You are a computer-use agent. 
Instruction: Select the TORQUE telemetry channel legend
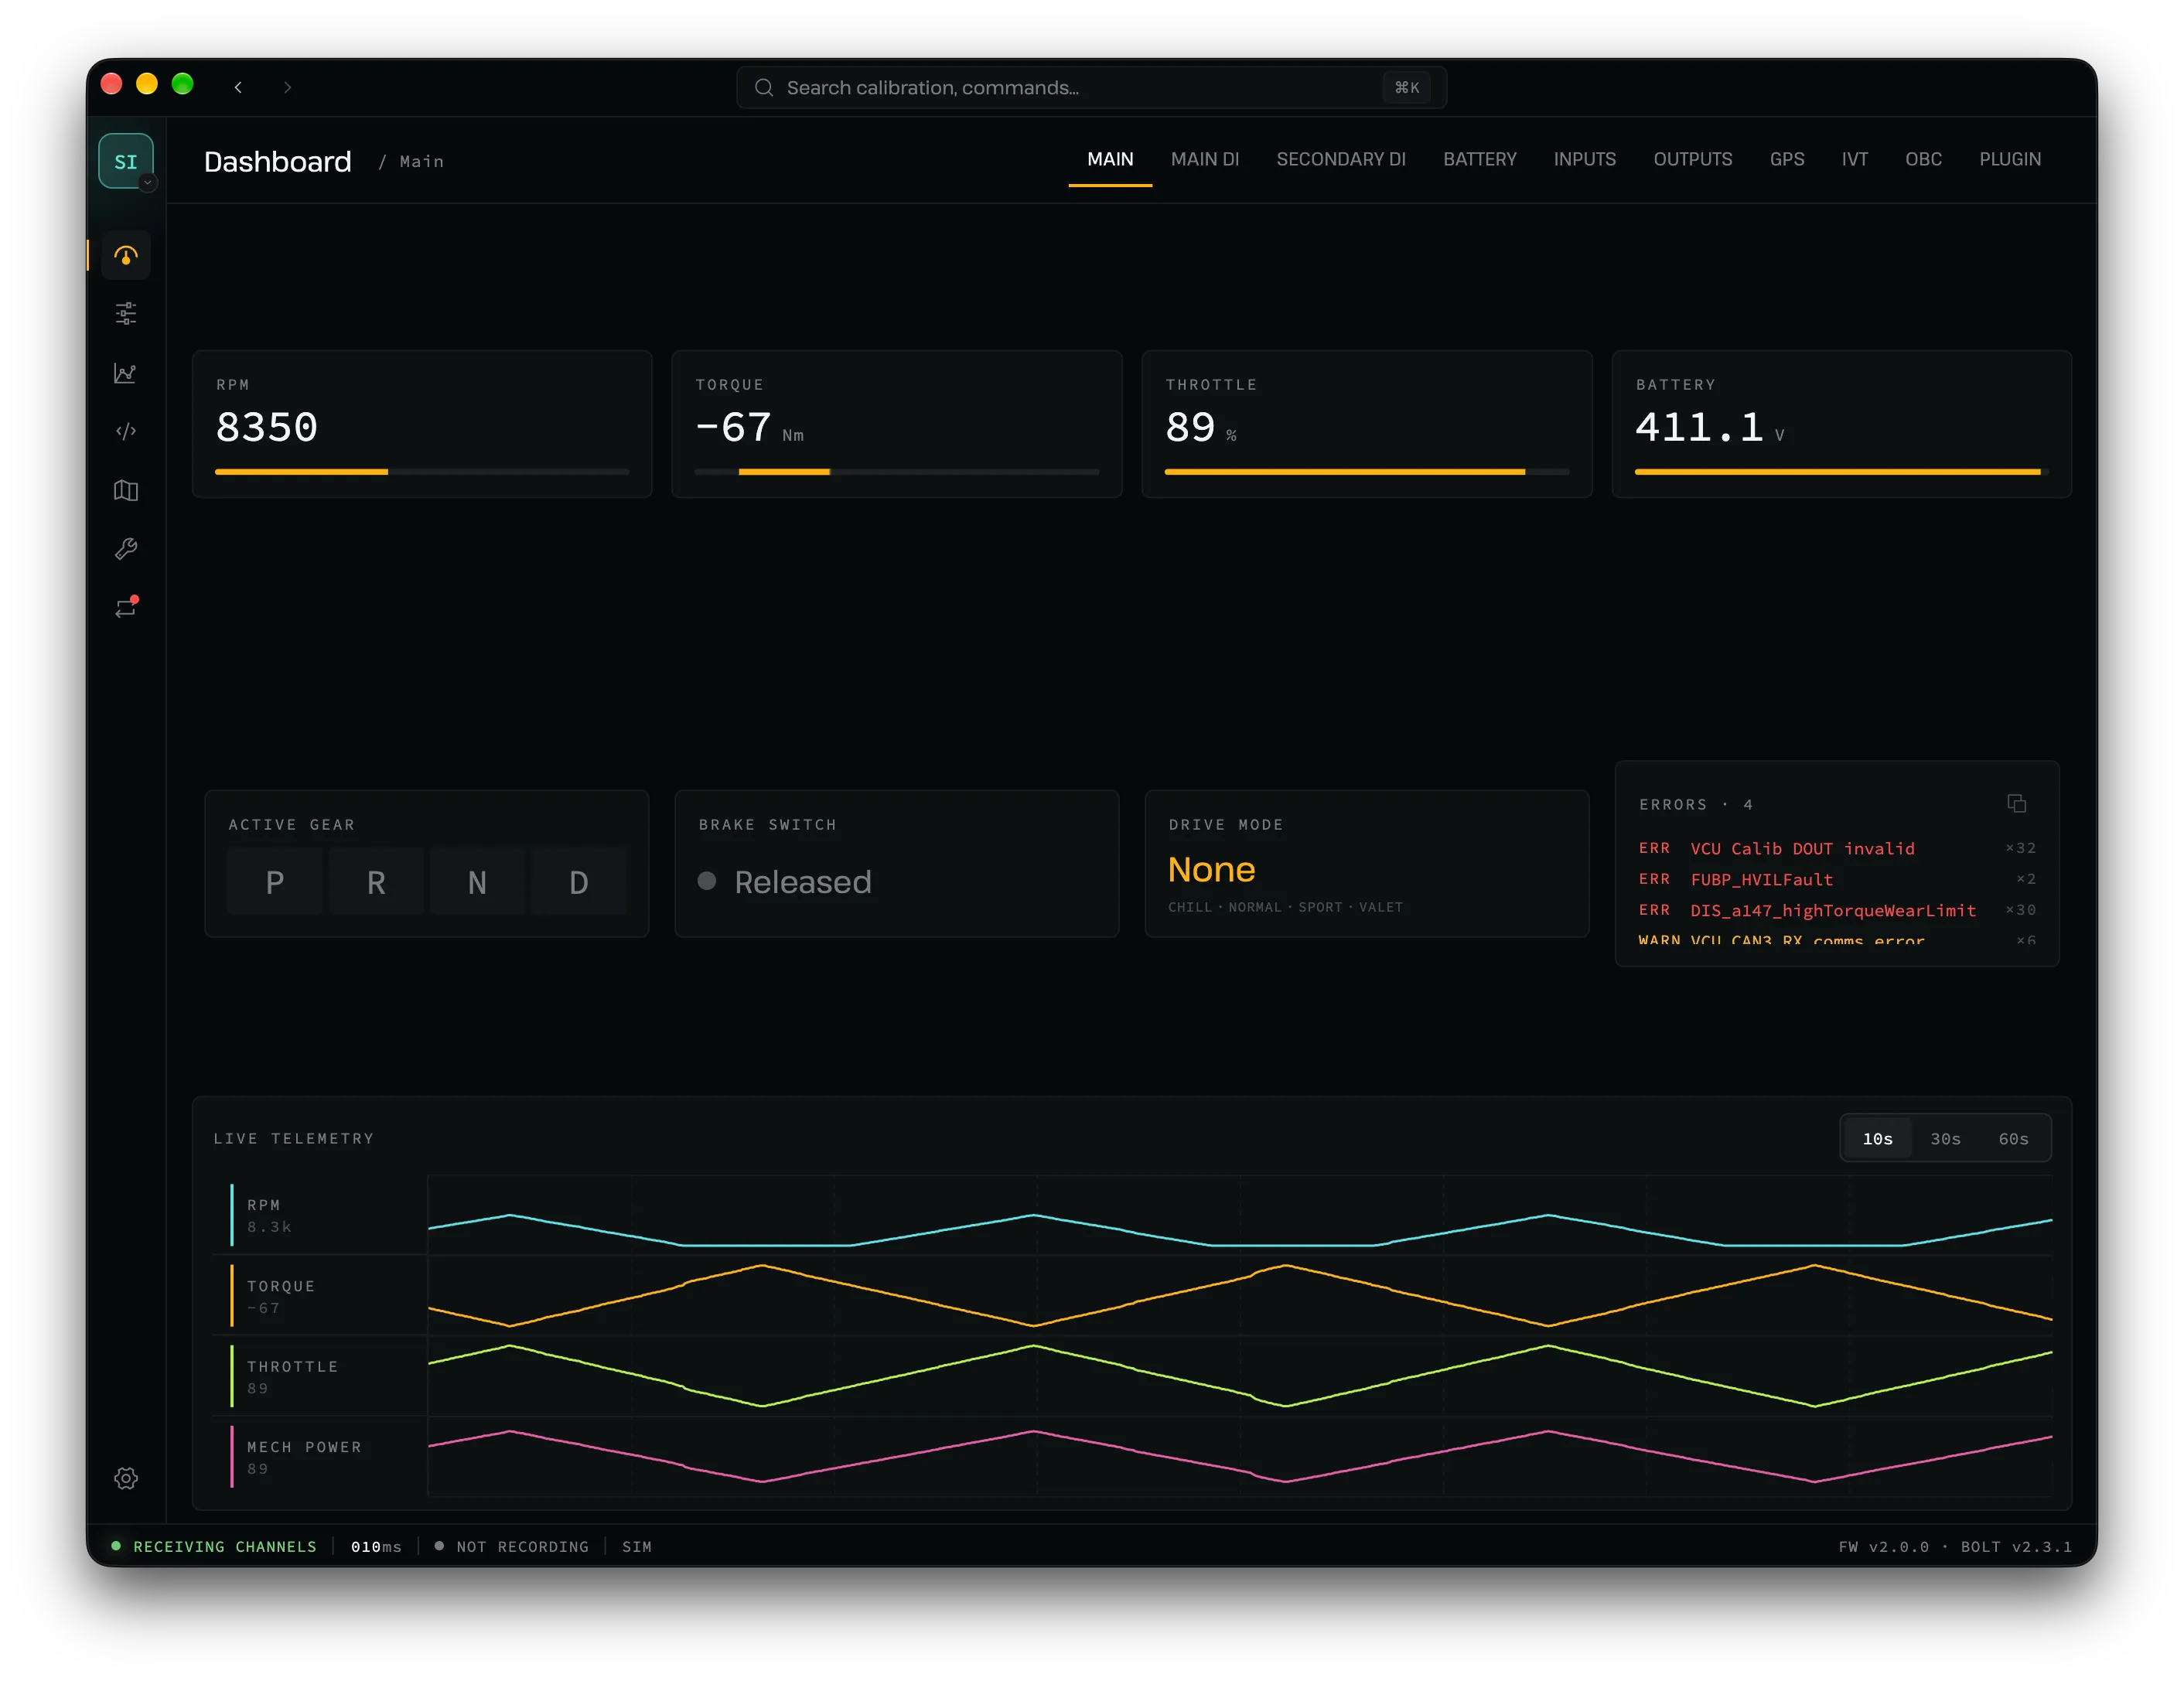(x=320, y=1296)
